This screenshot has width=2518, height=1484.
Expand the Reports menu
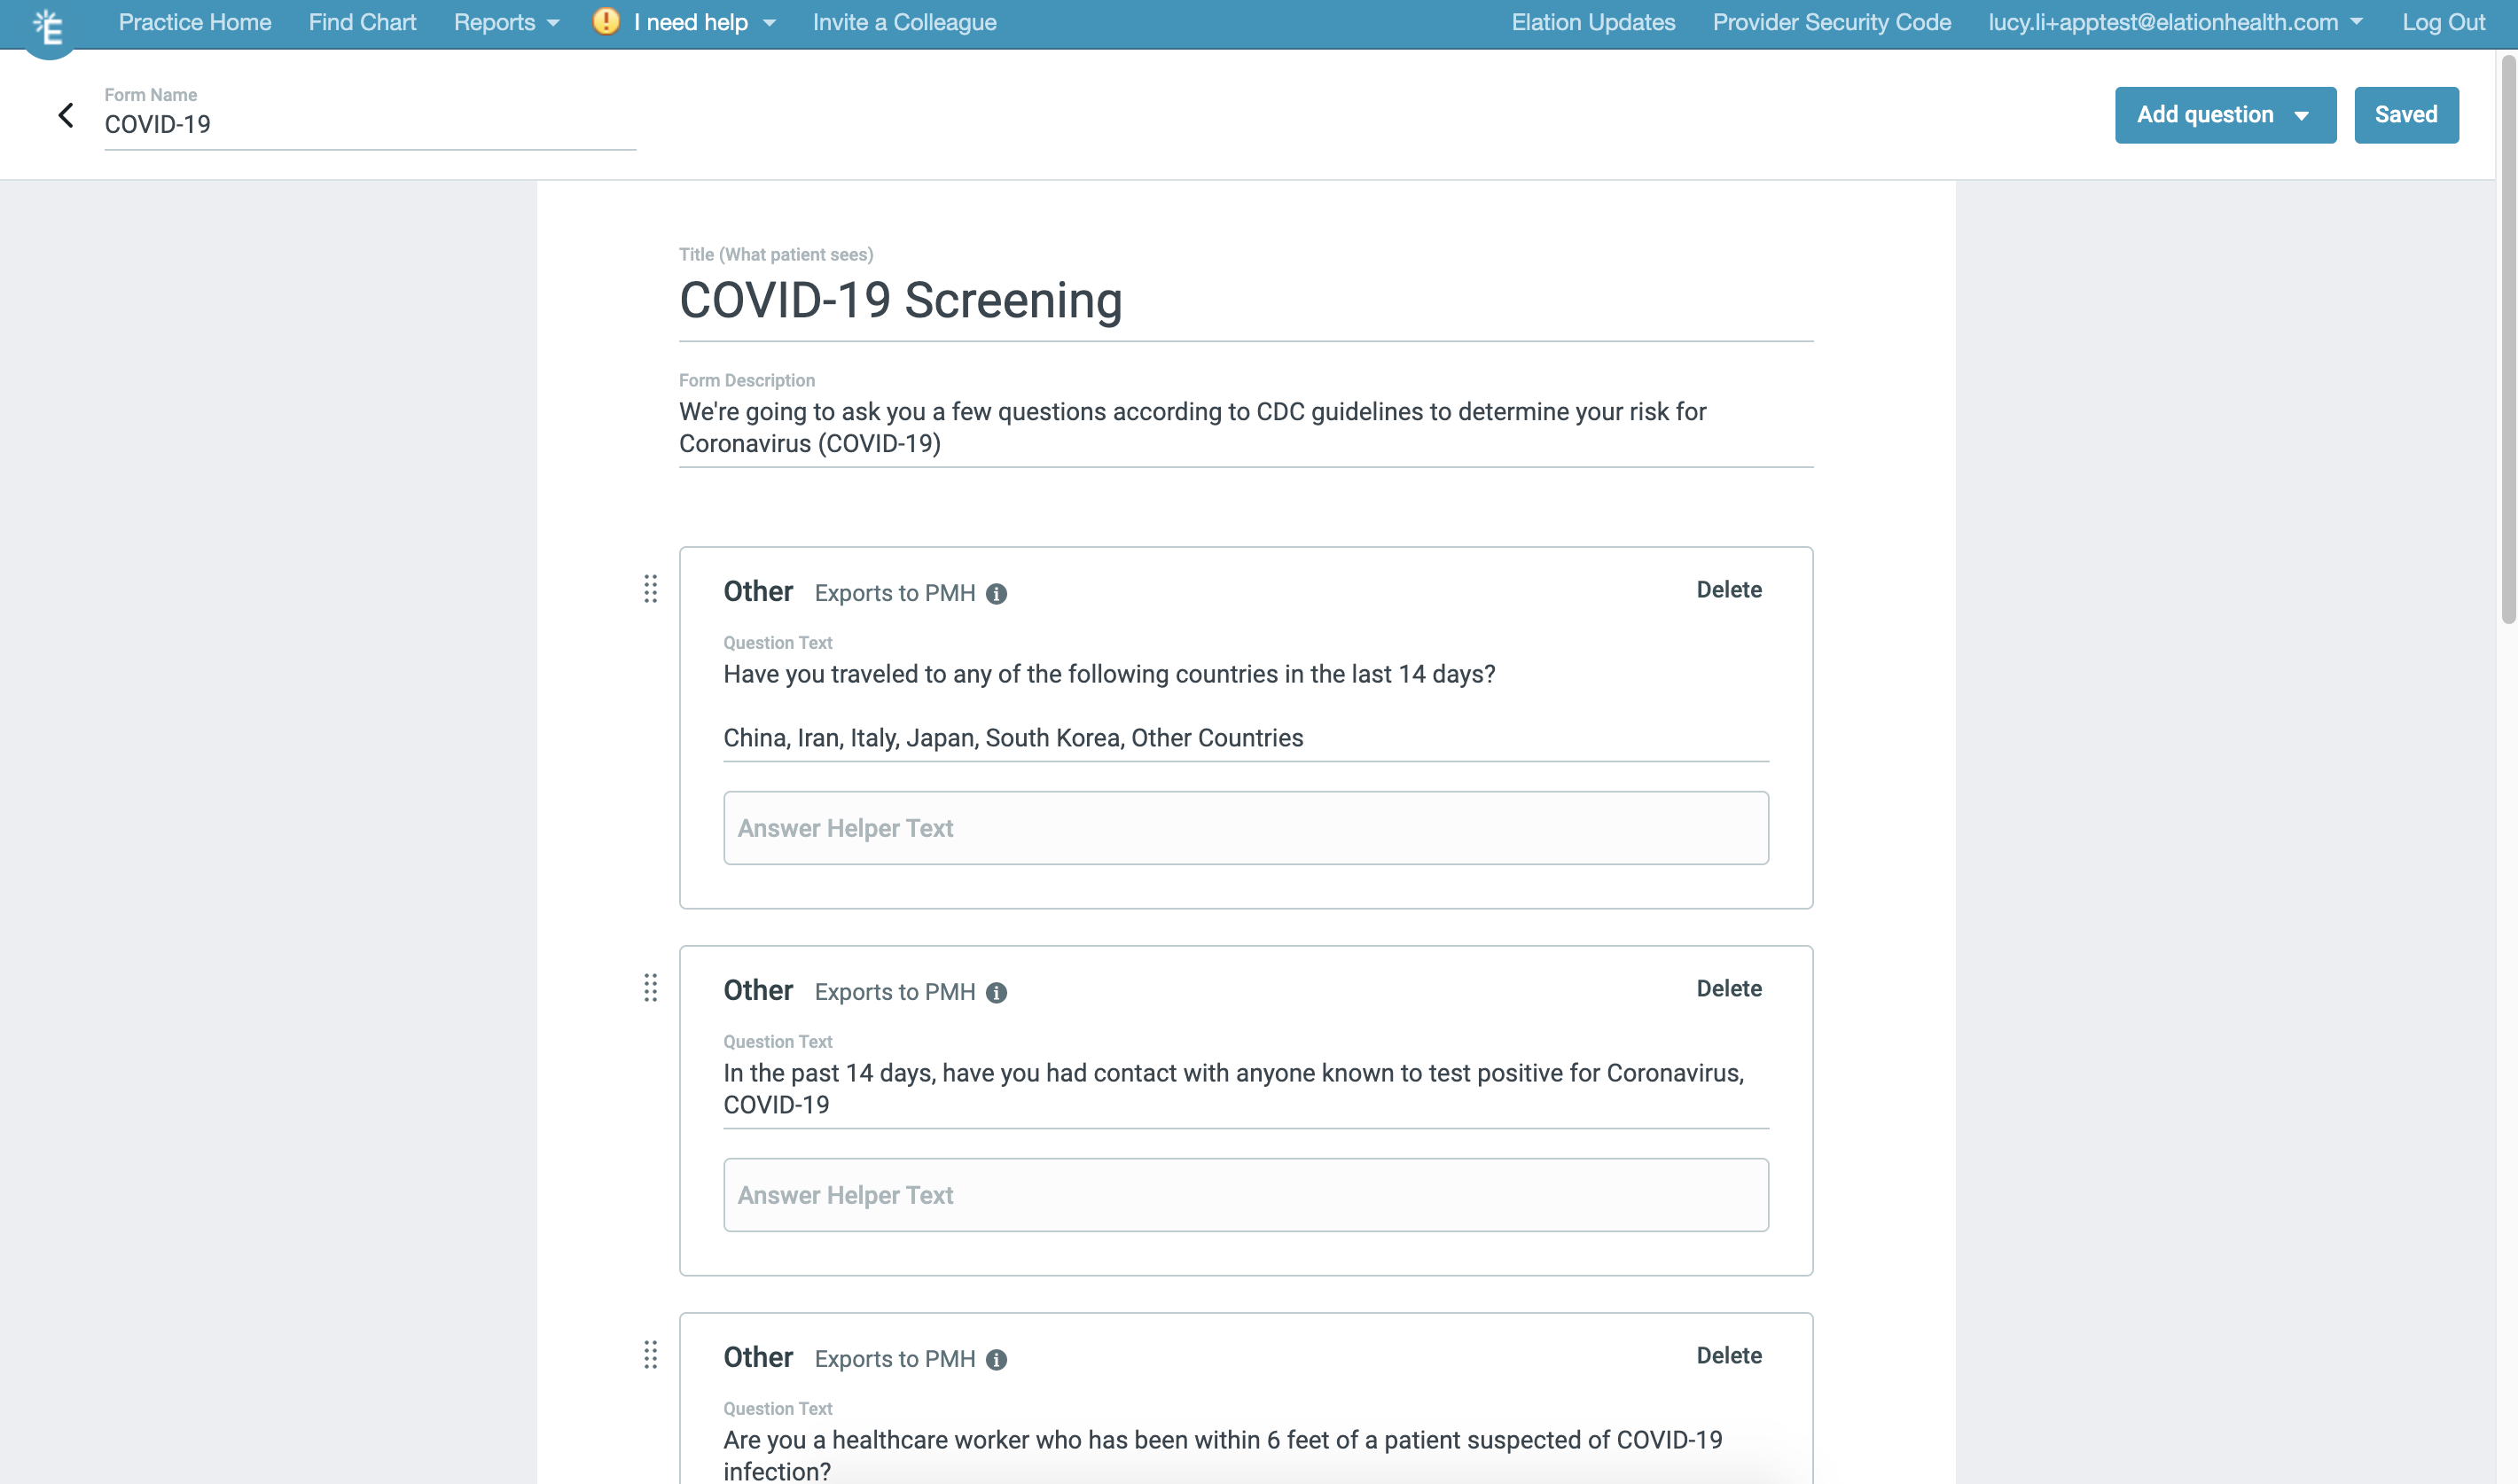click(505, 22)
